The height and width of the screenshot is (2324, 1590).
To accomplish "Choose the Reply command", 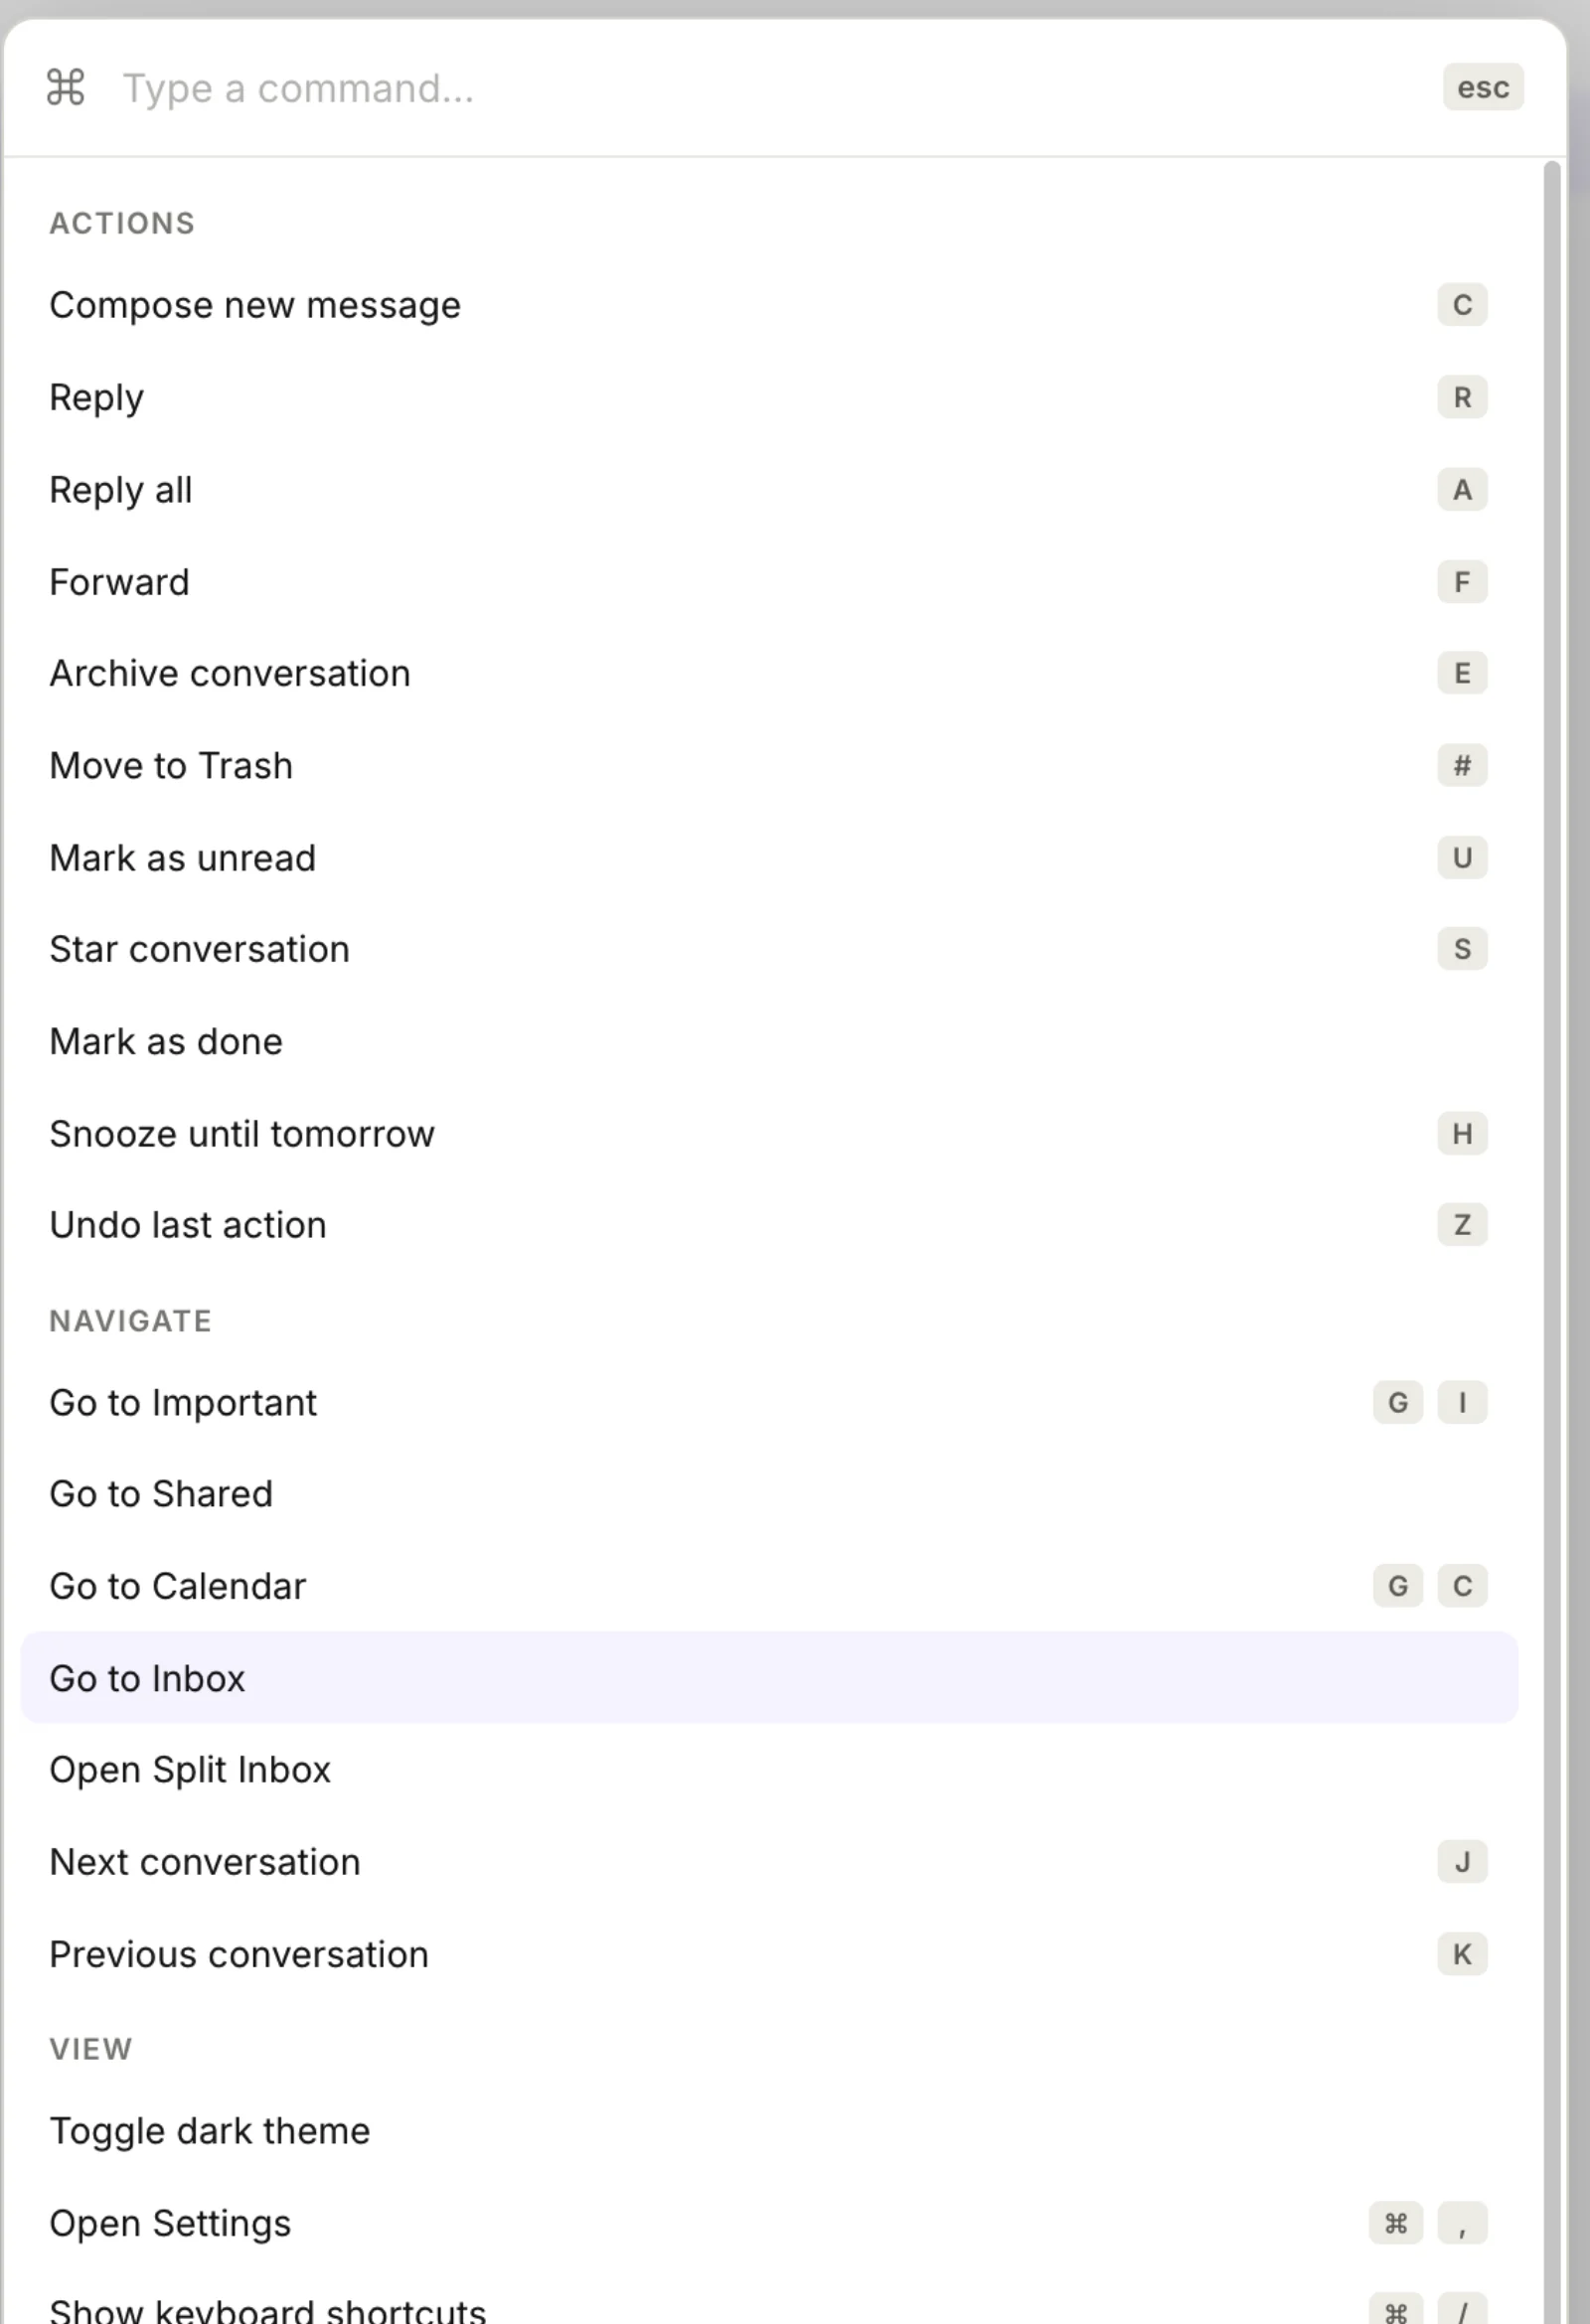I will (769, 397).
